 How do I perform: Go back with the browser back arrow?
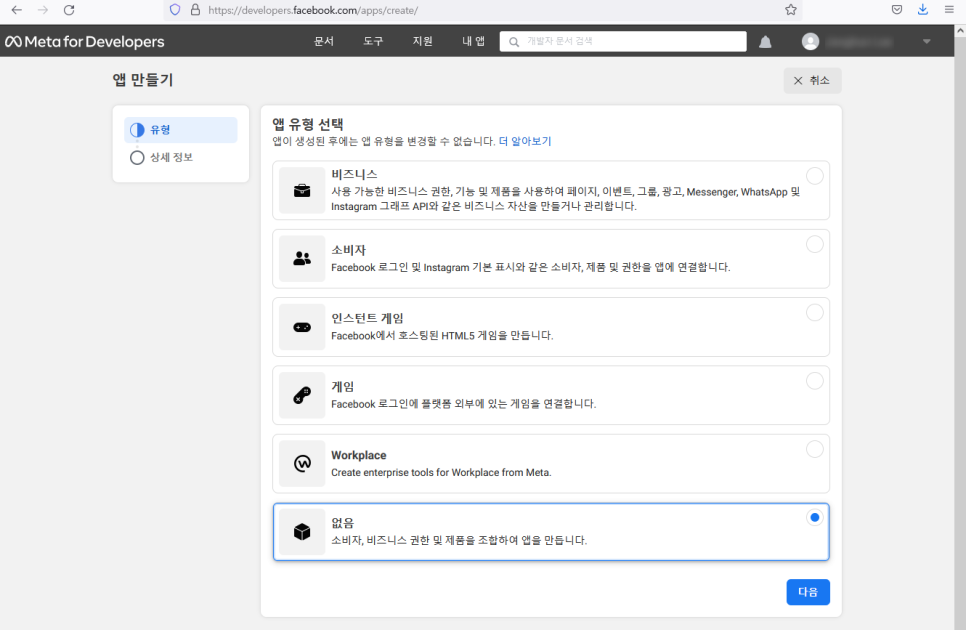click(x=17, y=10)
